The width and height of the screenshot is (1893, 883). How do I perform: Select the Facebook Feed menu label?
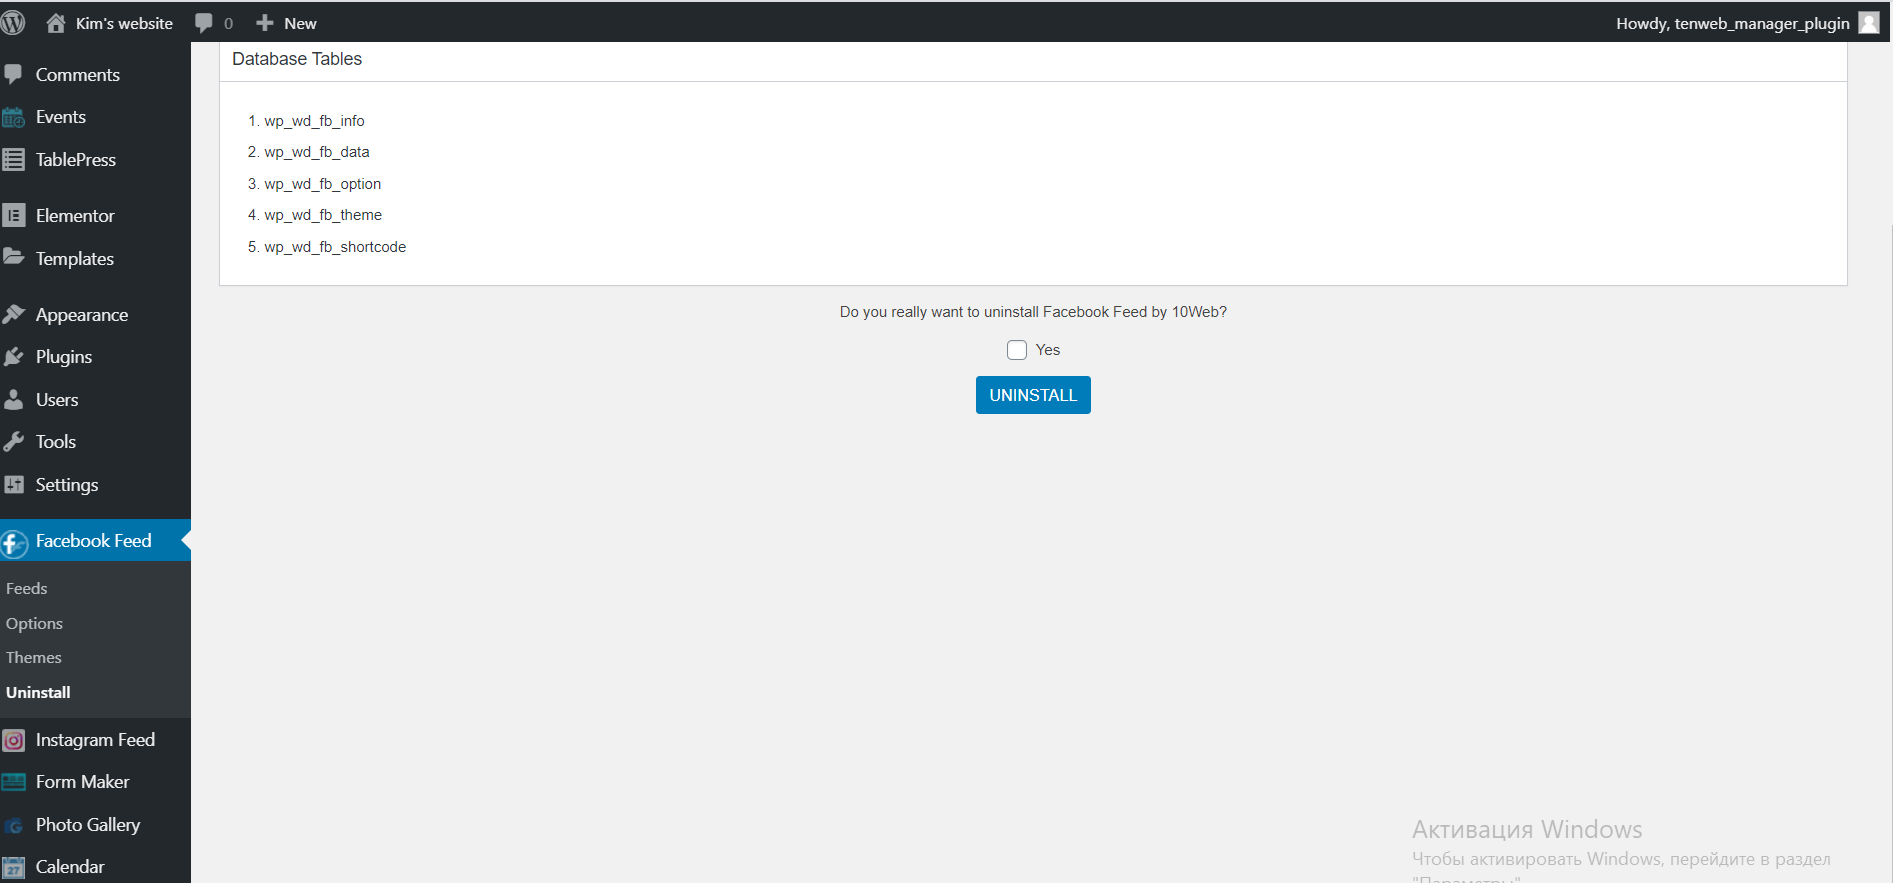(94, 541)
